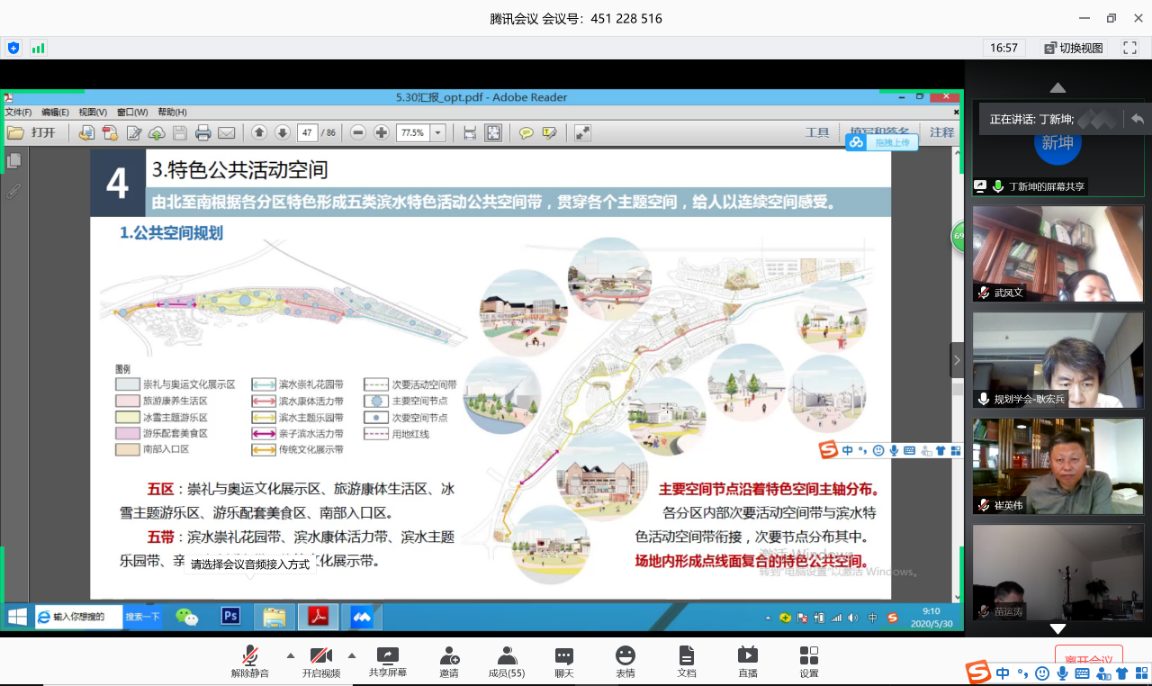Collapse the participant side panel arrow
1152x686 pixels.
coord(957,360)
